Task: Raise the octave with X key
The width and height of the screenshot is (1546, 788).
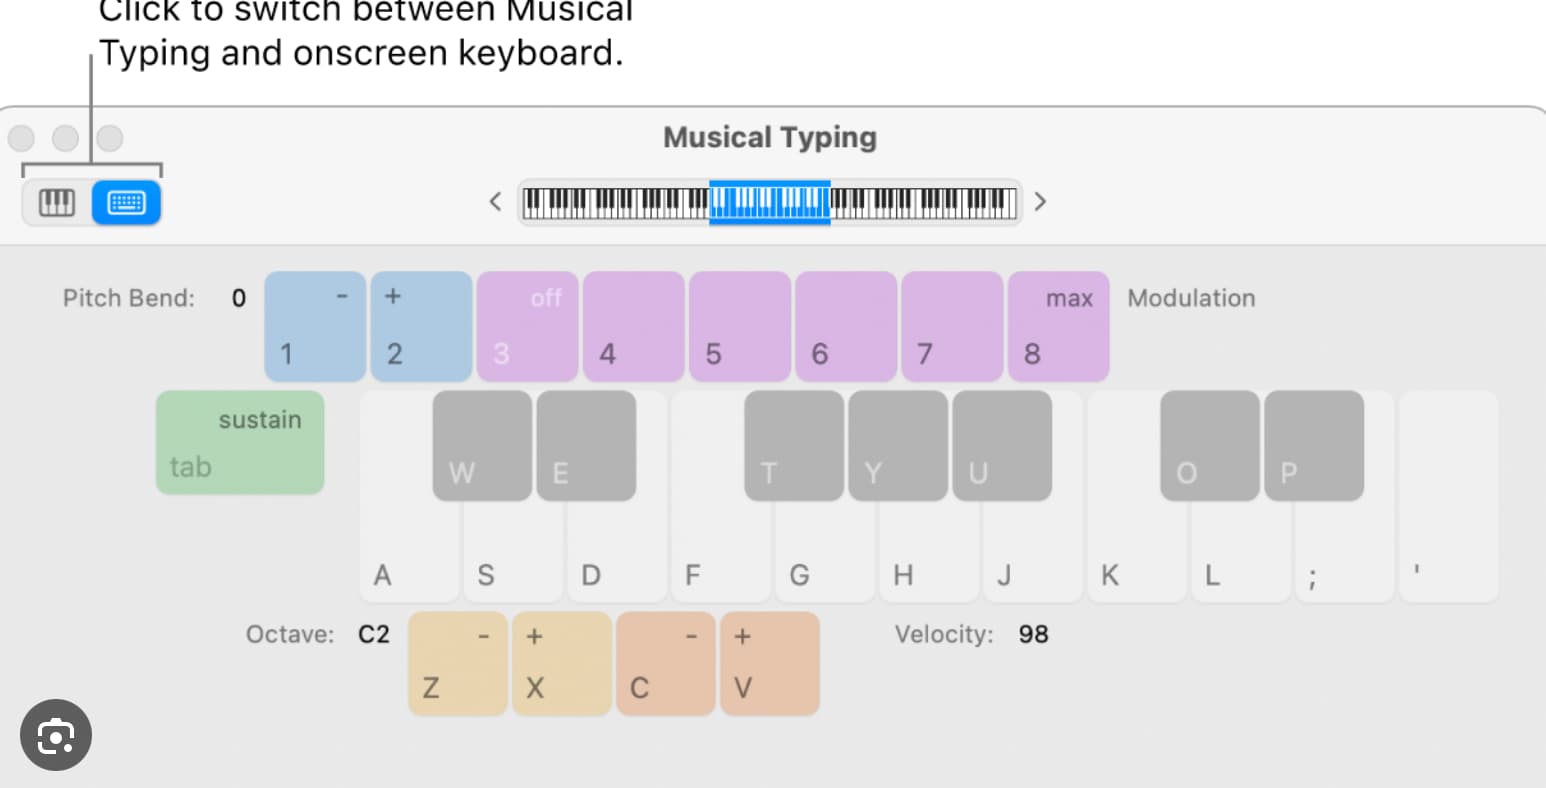Action: click(562, 664)
